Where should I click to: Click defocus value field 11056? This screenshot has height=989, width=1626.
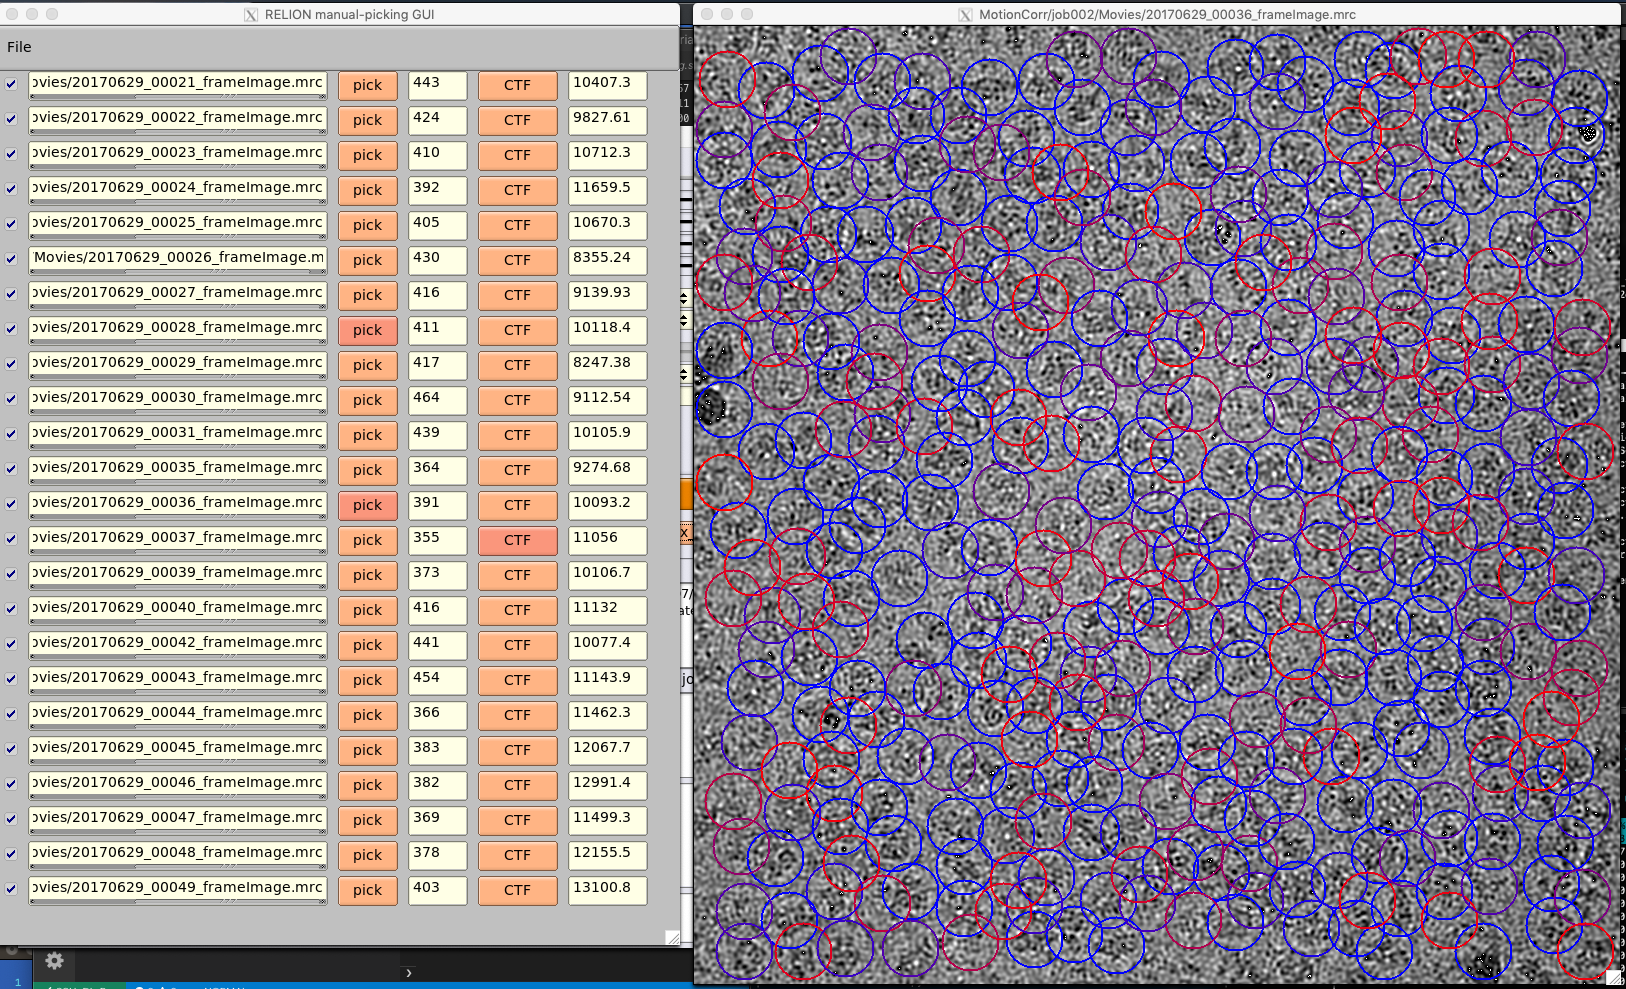click(607, 540)
